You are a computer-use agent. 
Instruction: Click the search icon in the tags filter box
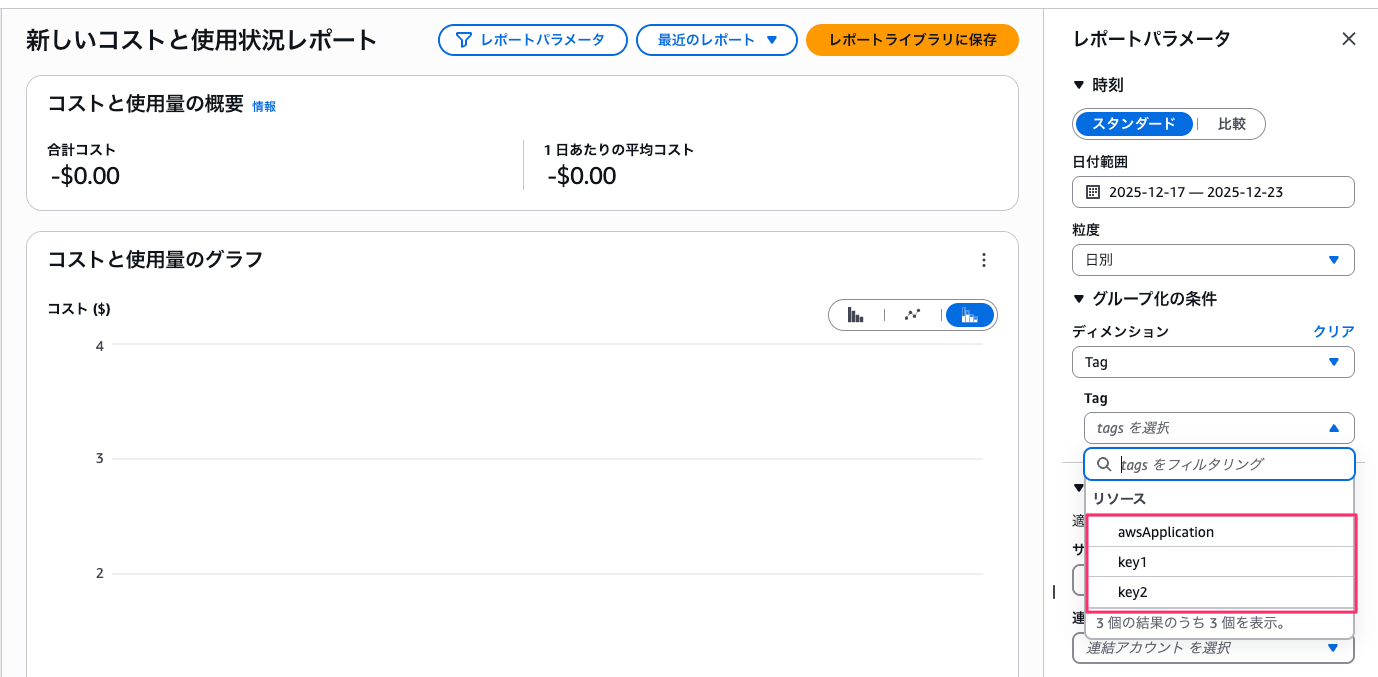(1104, 463)
